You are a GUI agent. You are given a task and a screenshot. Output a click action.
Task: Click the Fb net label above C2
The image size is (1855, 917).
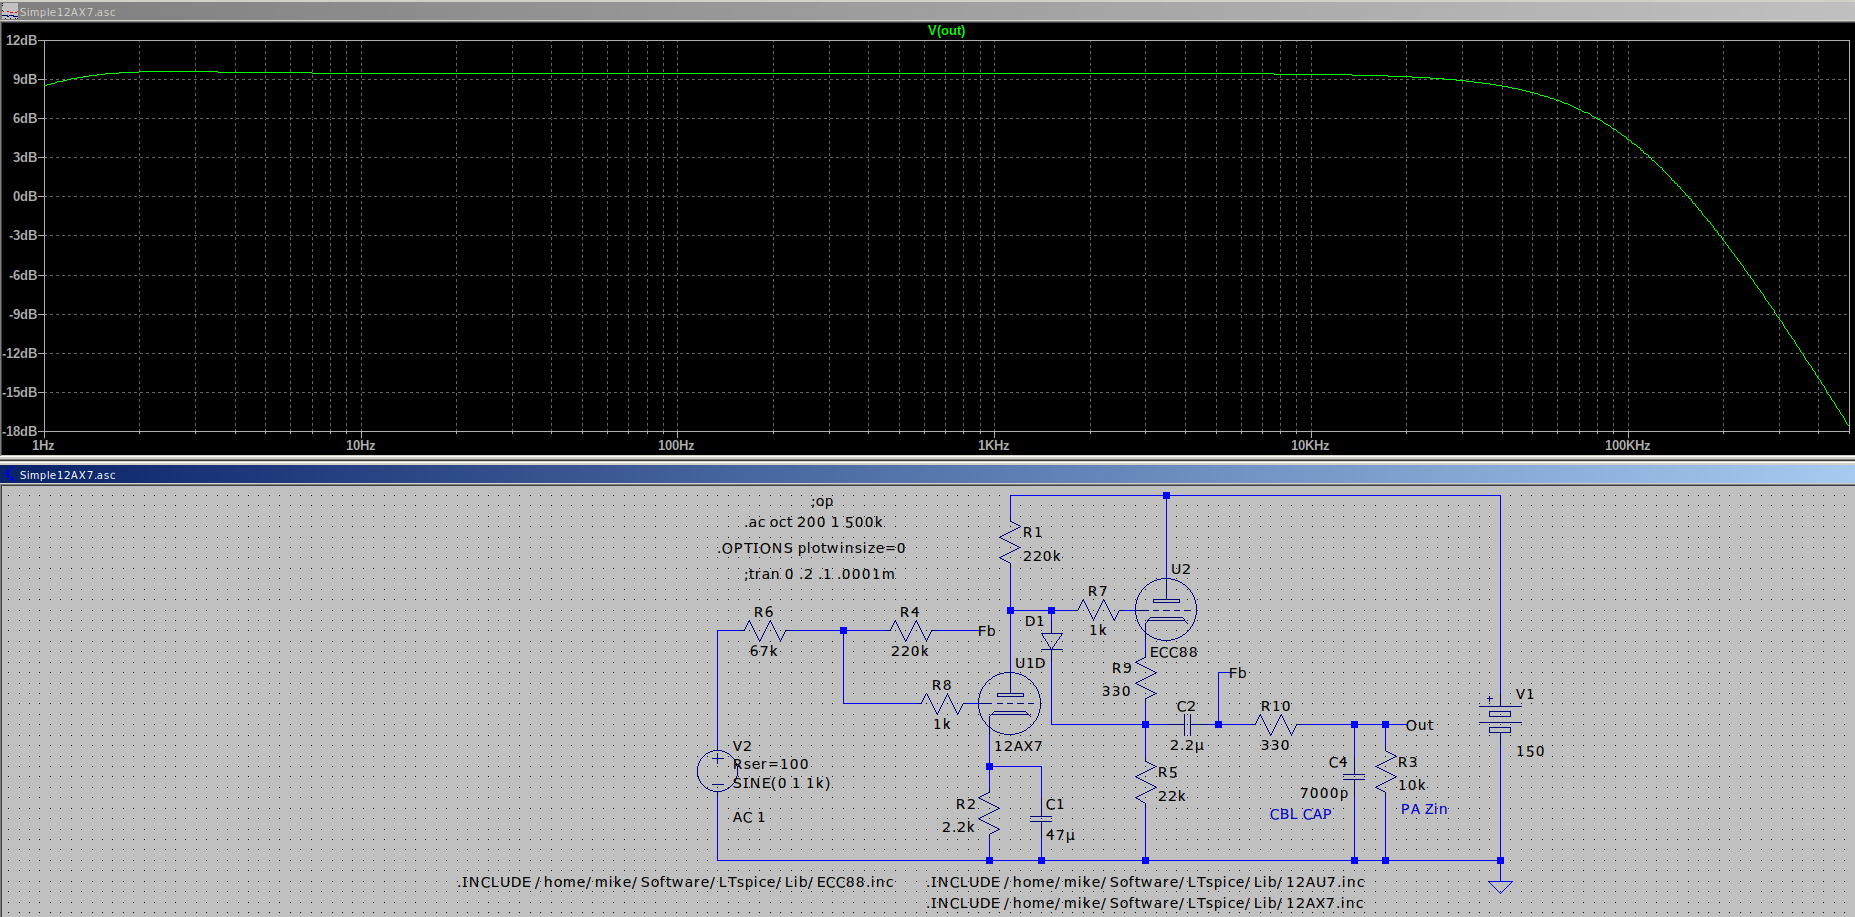coord(1237,673)
